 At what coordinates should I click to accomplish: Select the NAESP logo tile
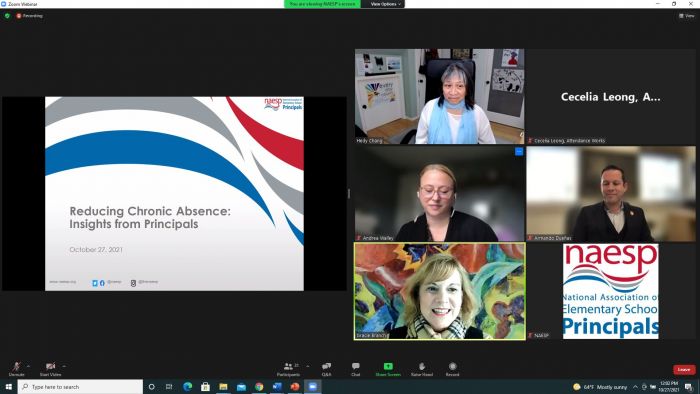point(611,291)
